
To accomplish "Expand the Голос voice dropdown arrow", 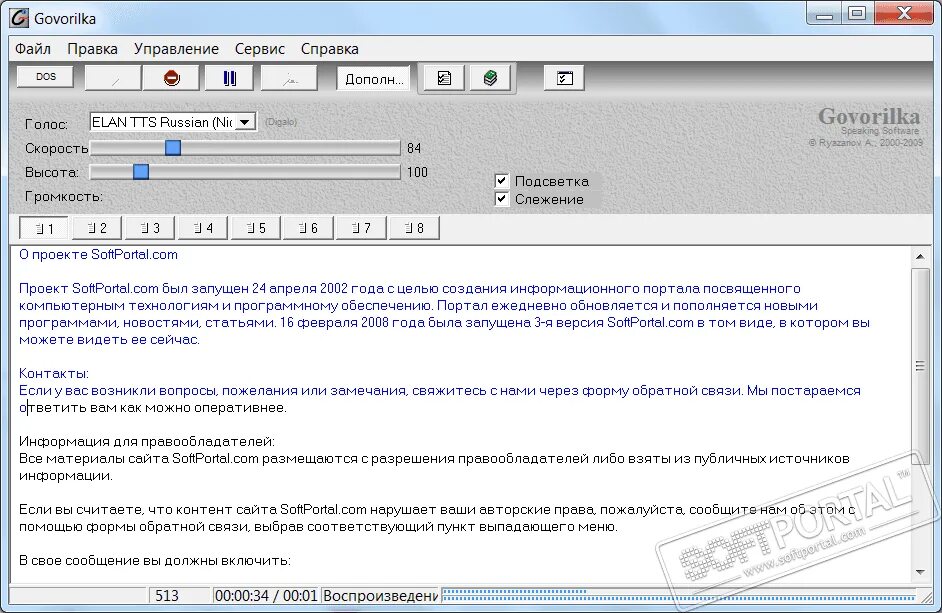I will (x=245, y=122).
